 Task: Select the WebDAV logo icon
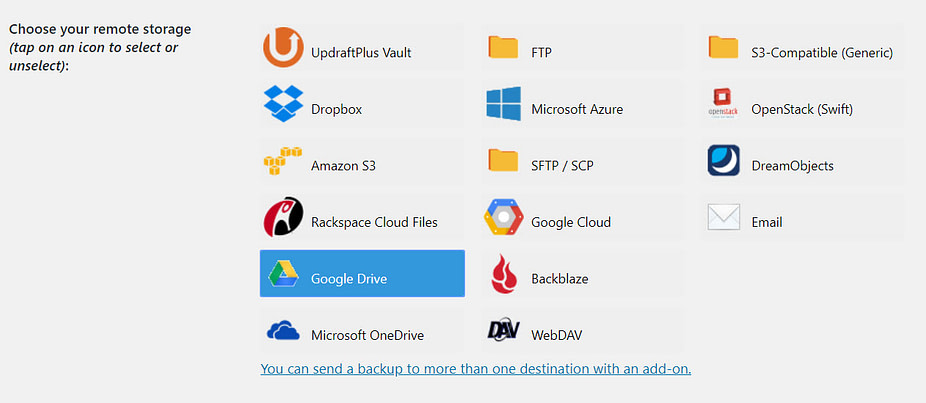tap(504, 330)
